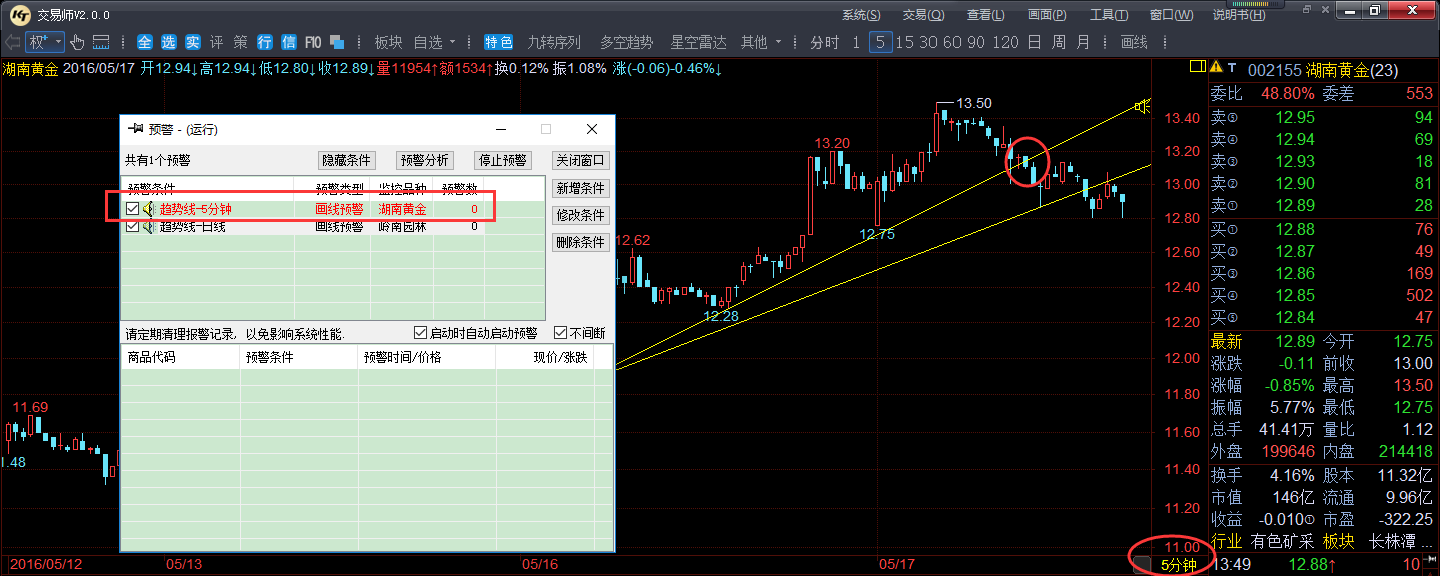This screenshot has width=1440, height=576.
Task: Click the blue 选 icon
Action: [x=169, y=42]
